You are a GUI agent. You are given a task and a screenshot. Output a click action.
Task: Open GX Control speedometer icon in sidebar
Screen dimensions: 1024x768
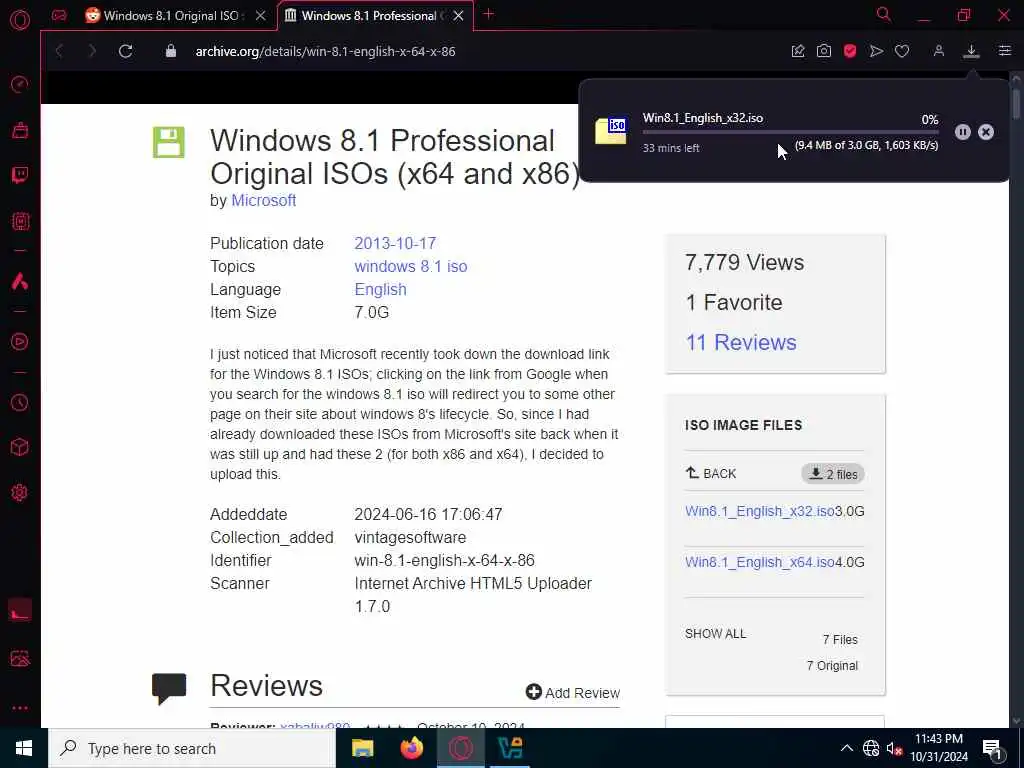(x=20, y=84)
